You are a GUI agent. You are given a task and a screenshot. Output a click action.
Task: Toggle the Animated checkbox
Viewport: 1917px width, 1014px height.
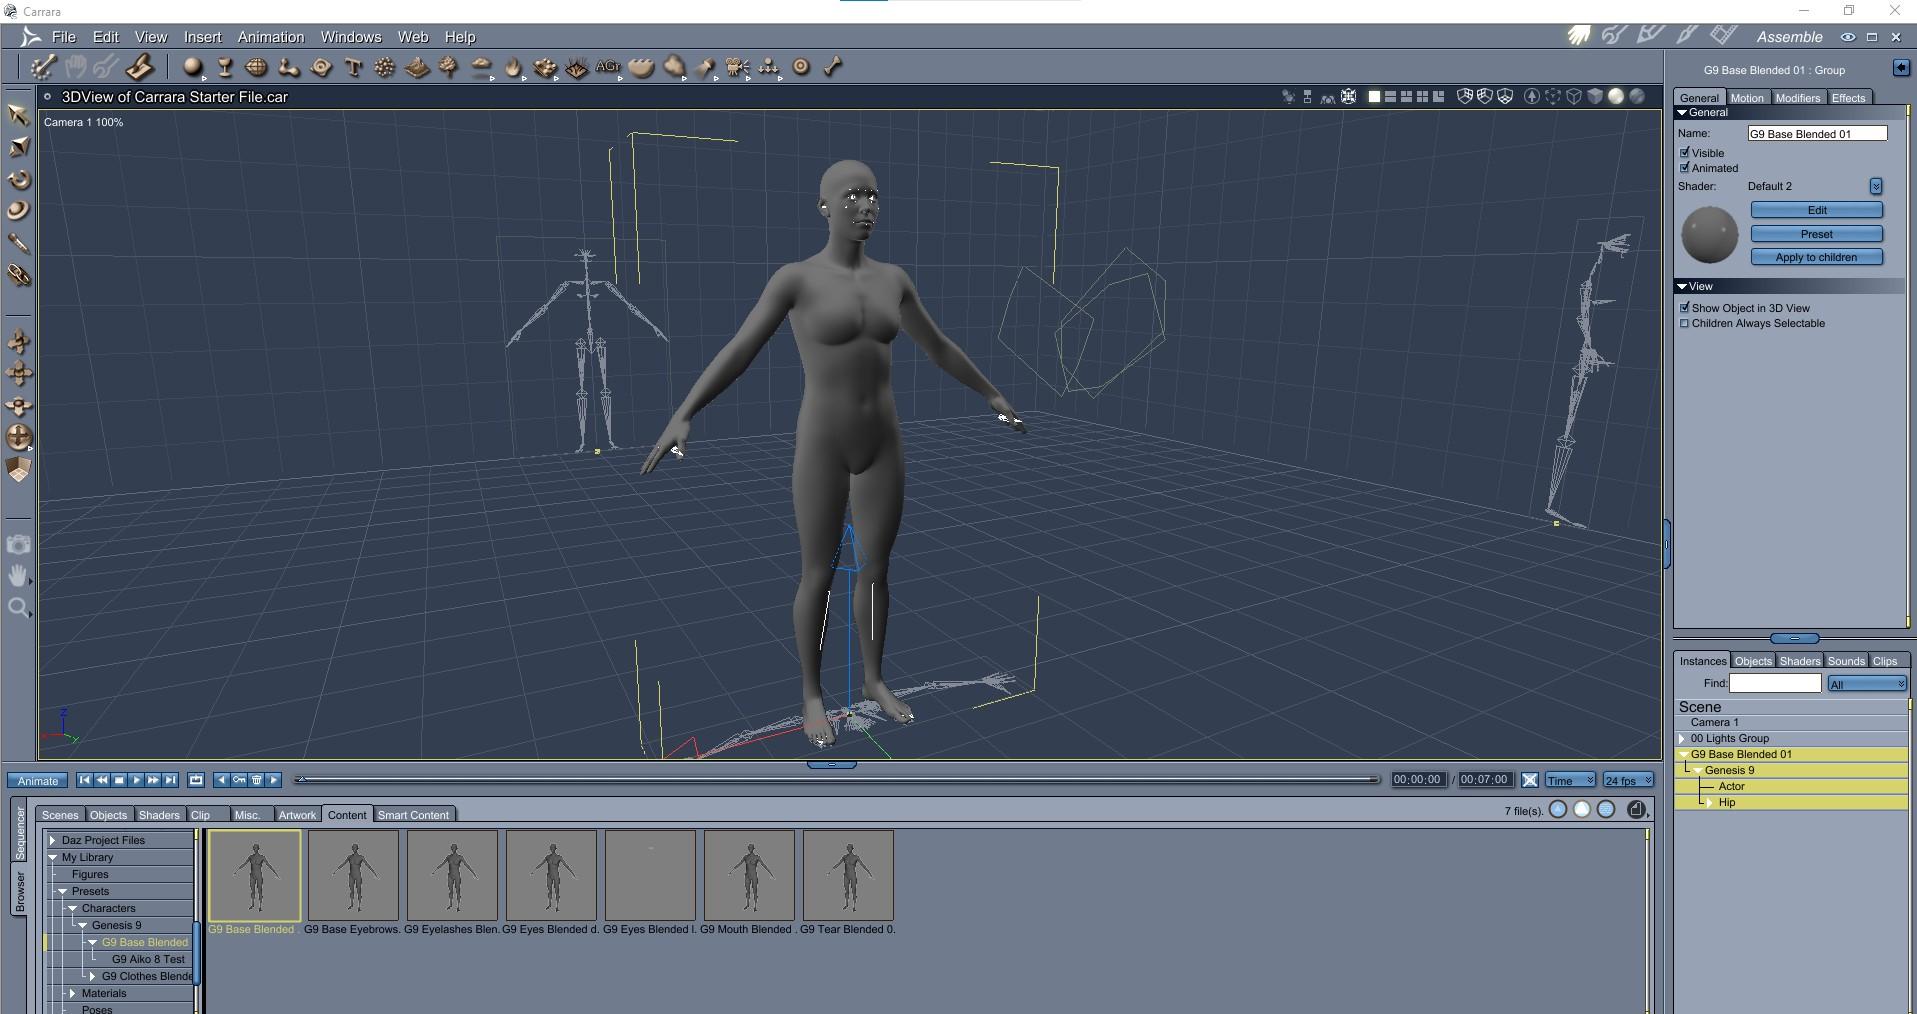(1685, 168)
